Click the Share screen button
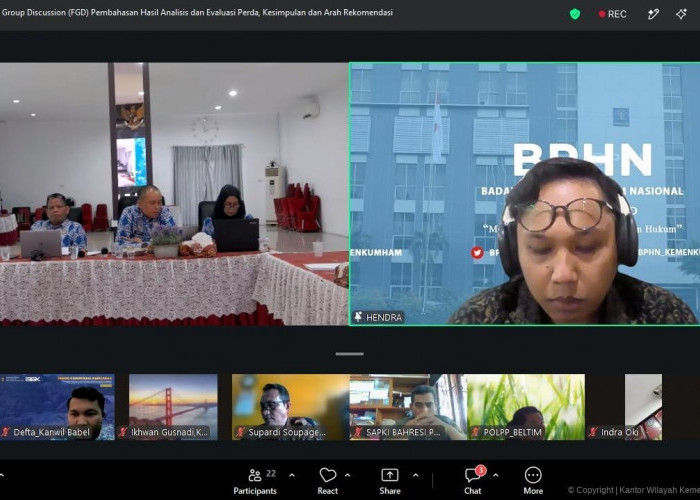 coord(390,481)
